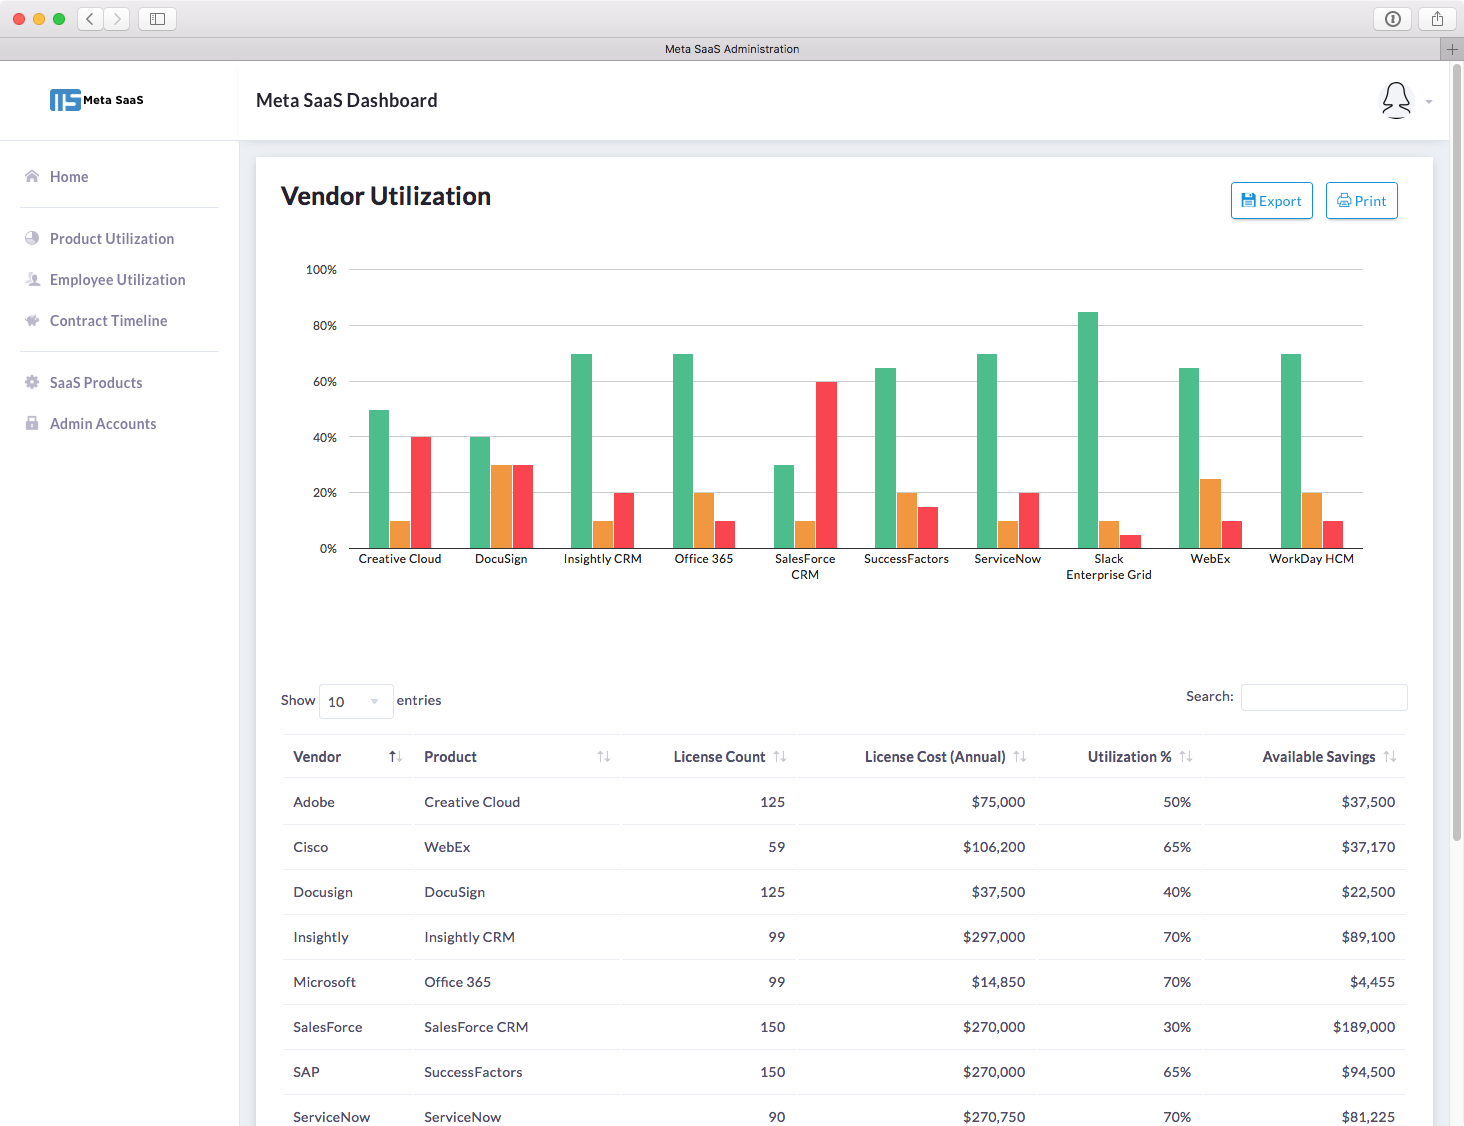
Task: Open the notification bell icon
Action: click(x=1396, y=100)
